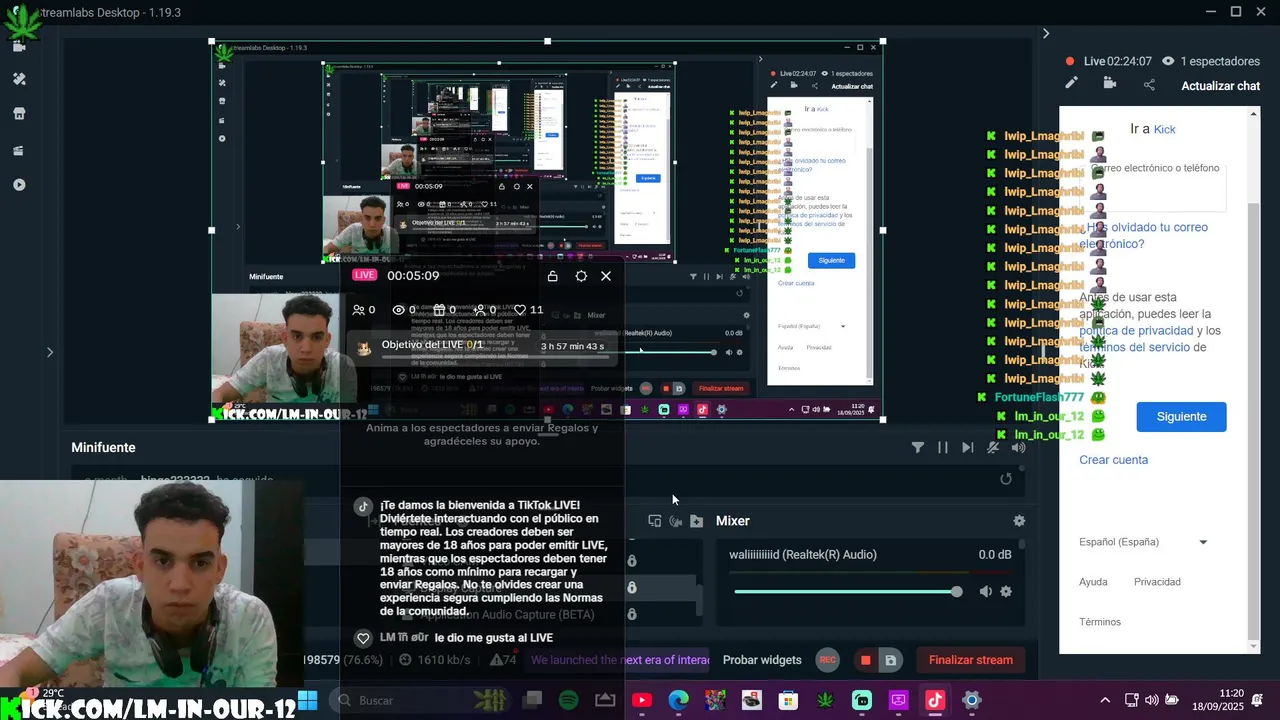The image size is (1280, 720).
Task: Open Probar widgets
Action: coord(762,660)
